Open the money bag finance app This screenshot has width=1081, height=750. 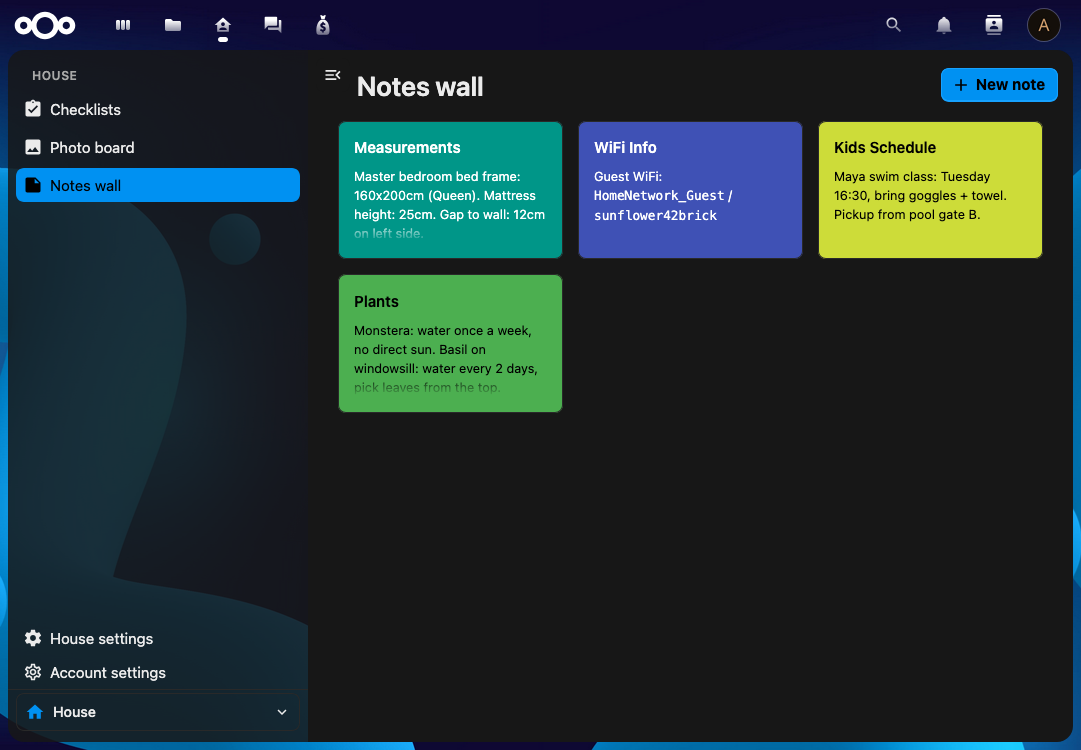(x=322, y=25)
